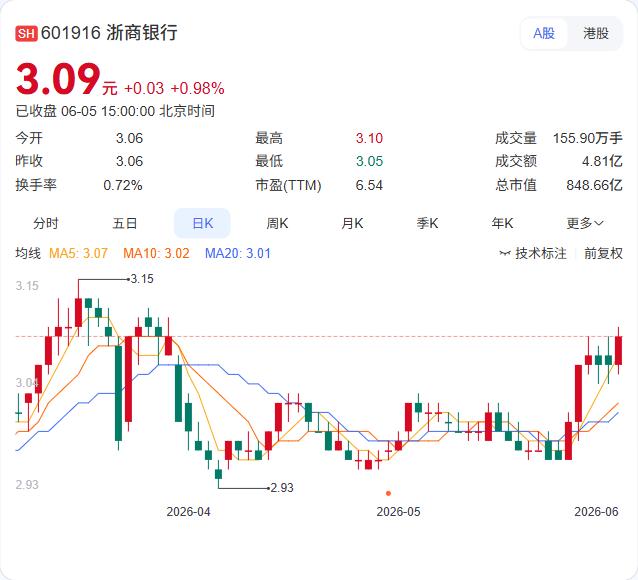Open the 分时 intraday chart tab
The width and height of the screenshot is (638, 580).
[46, 223]
